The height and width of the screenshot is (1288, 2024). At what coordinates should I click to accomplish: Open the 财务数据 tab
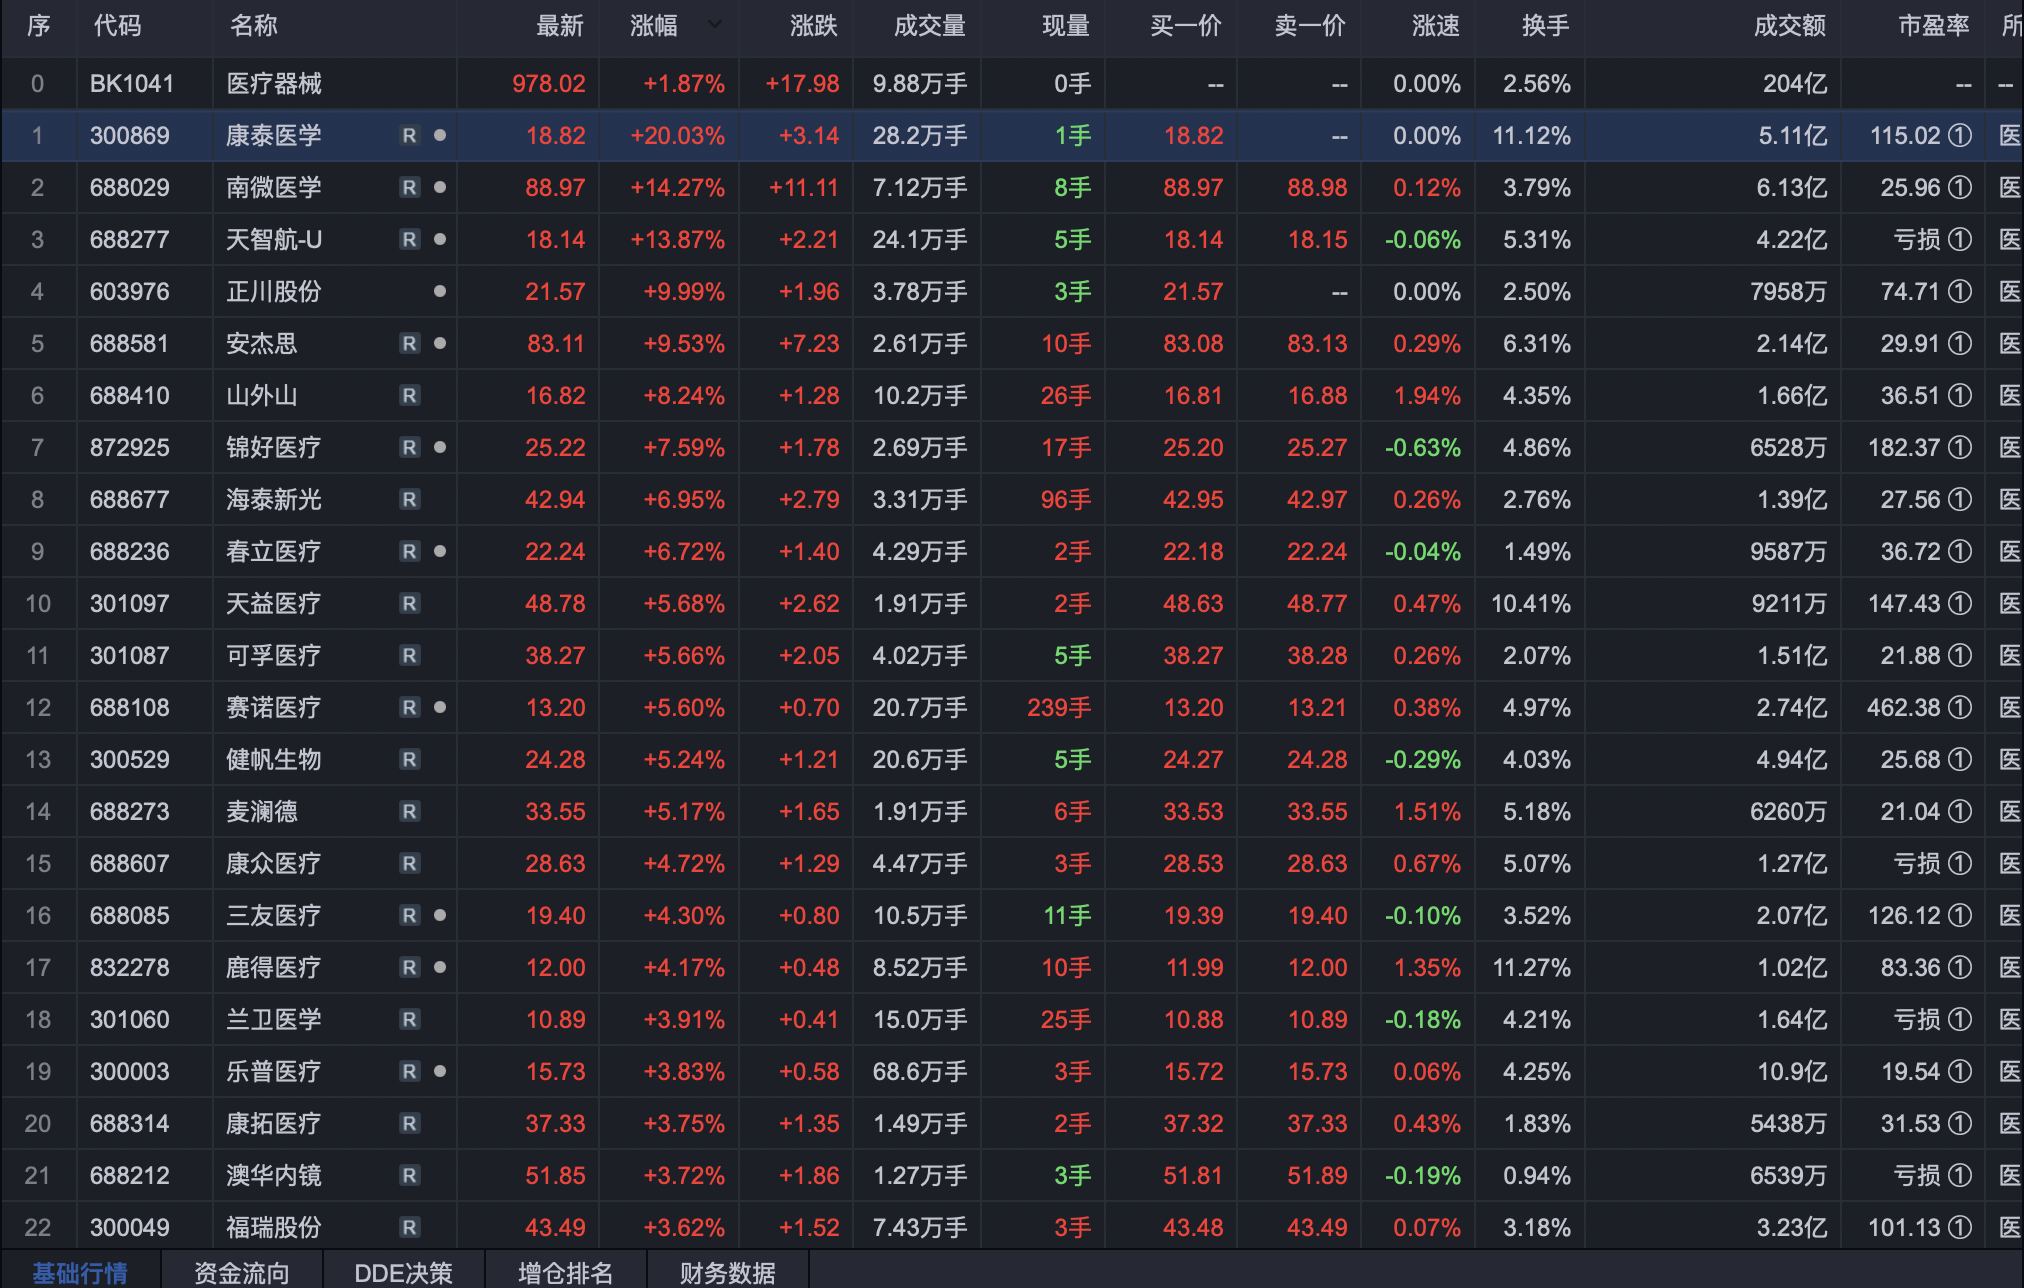point(727,1272)
